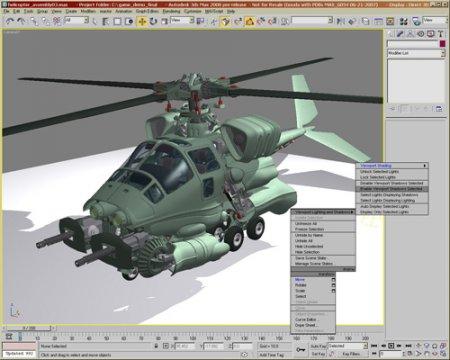450x360 pixels.
Task: Expand the Modifier List dropdown
Action: tap(416, 53)
